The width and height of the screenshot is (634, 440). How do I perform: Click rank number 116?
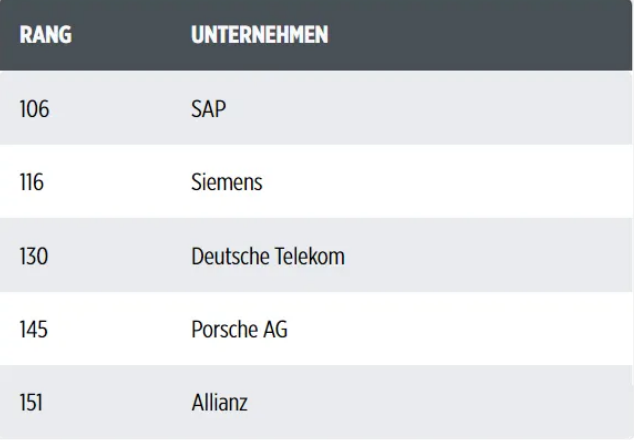pos(32,182)
